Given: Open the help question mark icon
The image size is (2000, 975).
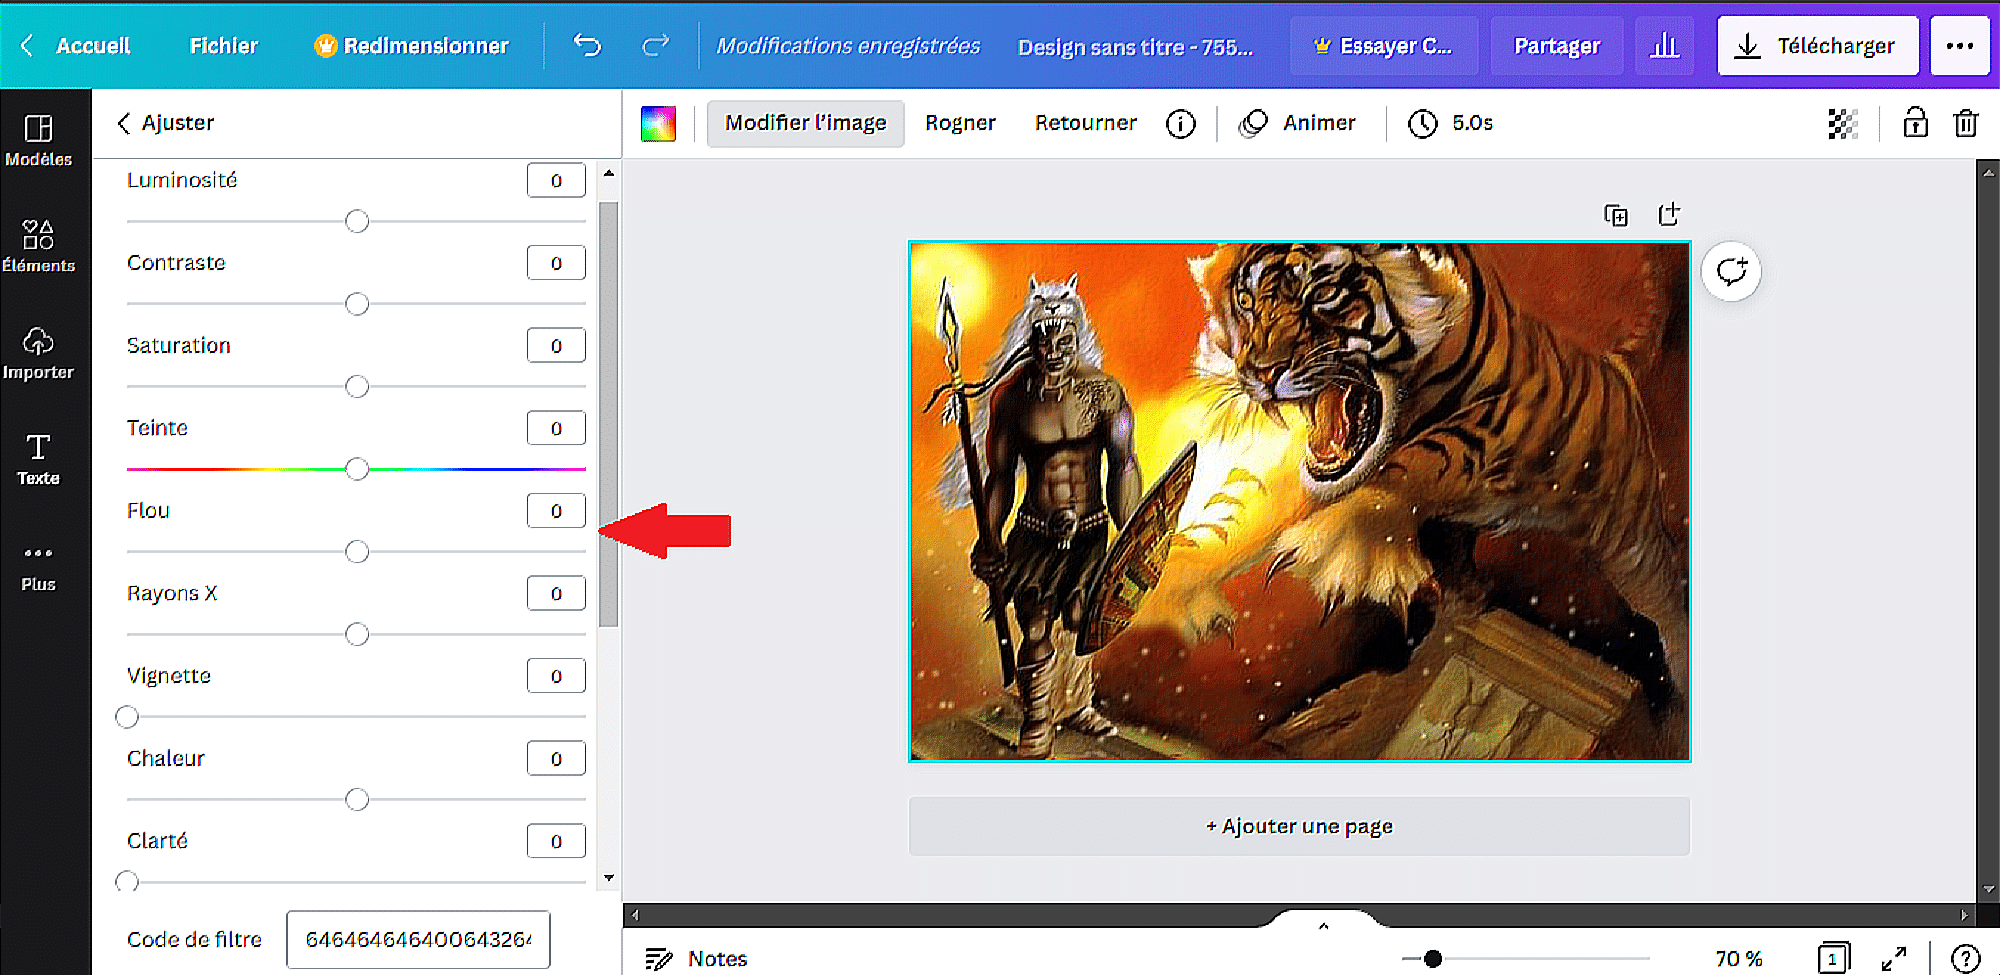Looking at the screenshot, I should pyautogui.click(x=1965, y=958).
